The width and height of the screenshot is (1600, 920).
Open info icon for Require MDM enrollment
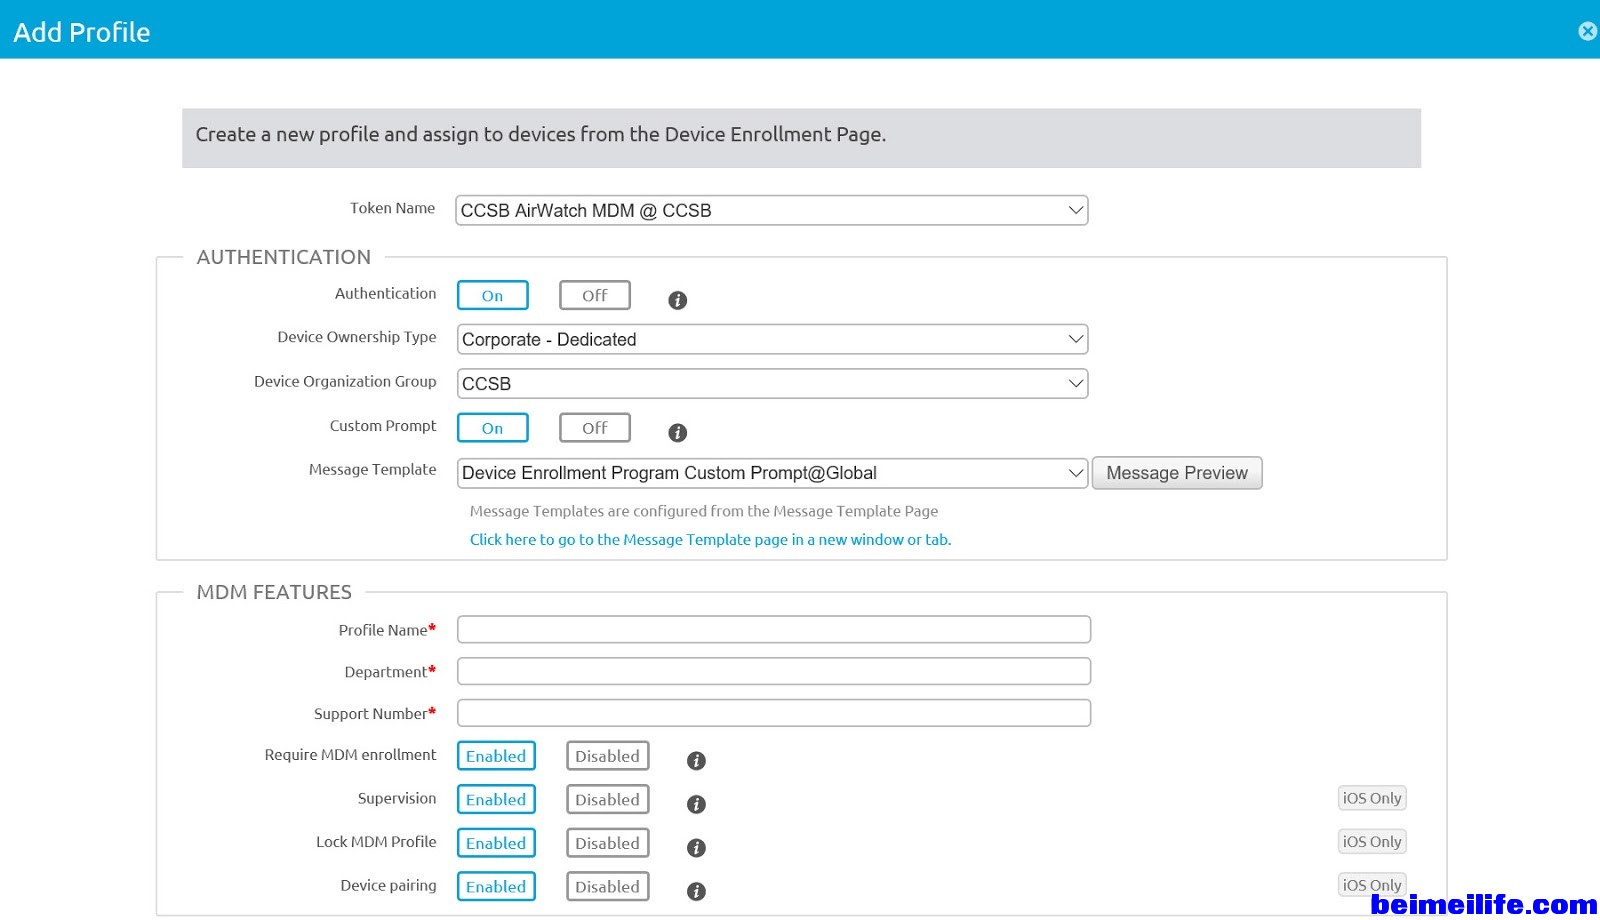[696, 761]
